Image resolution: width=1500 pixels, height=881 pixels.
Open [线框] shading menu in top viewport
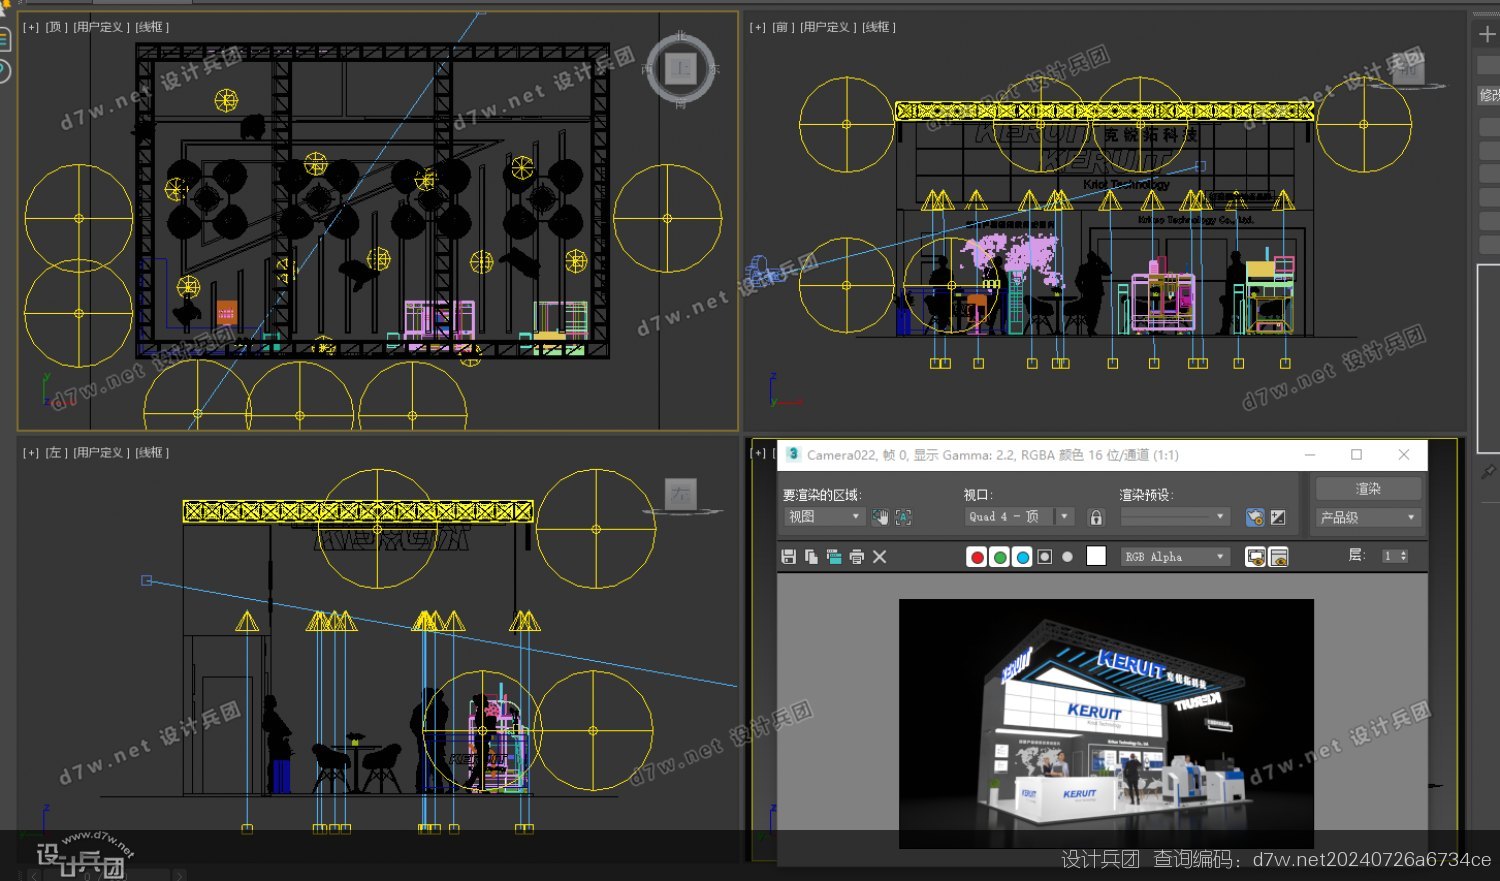click(x=152, y=27)
